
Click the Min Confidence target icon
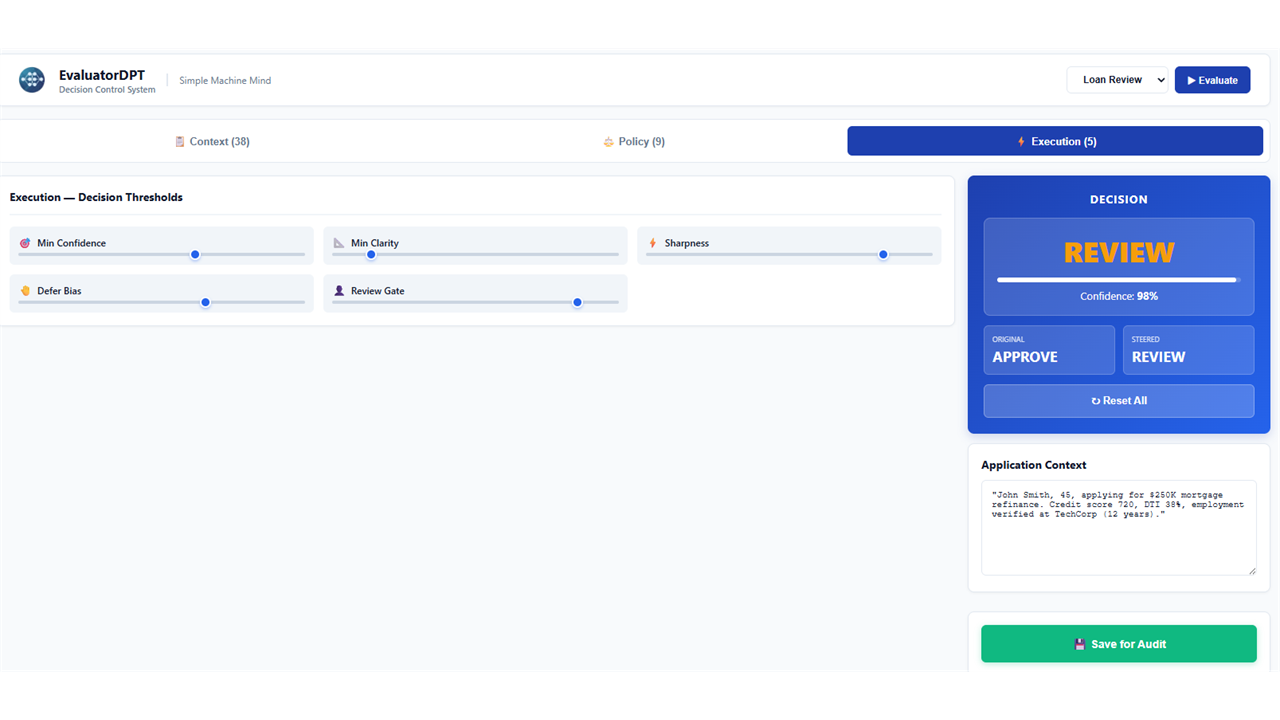tap(25, 243)
